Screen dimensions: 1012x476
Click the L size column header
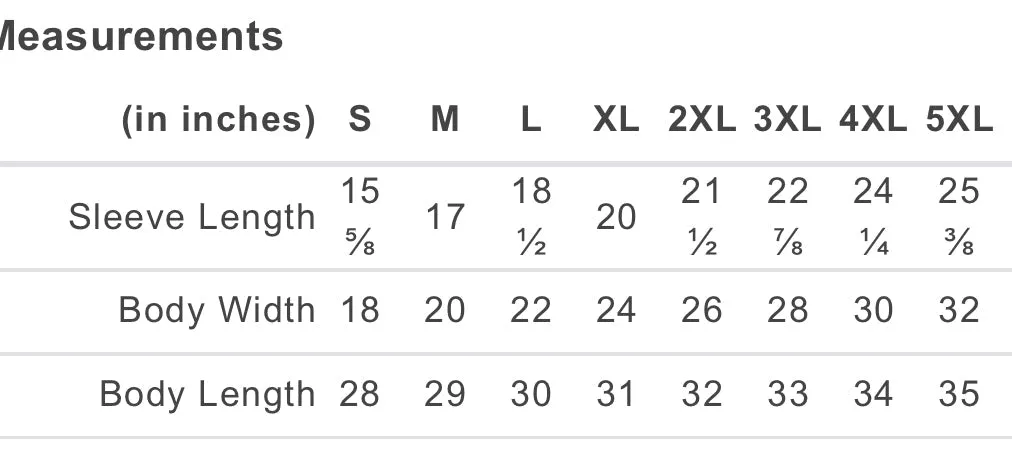[x=531, y=119]
